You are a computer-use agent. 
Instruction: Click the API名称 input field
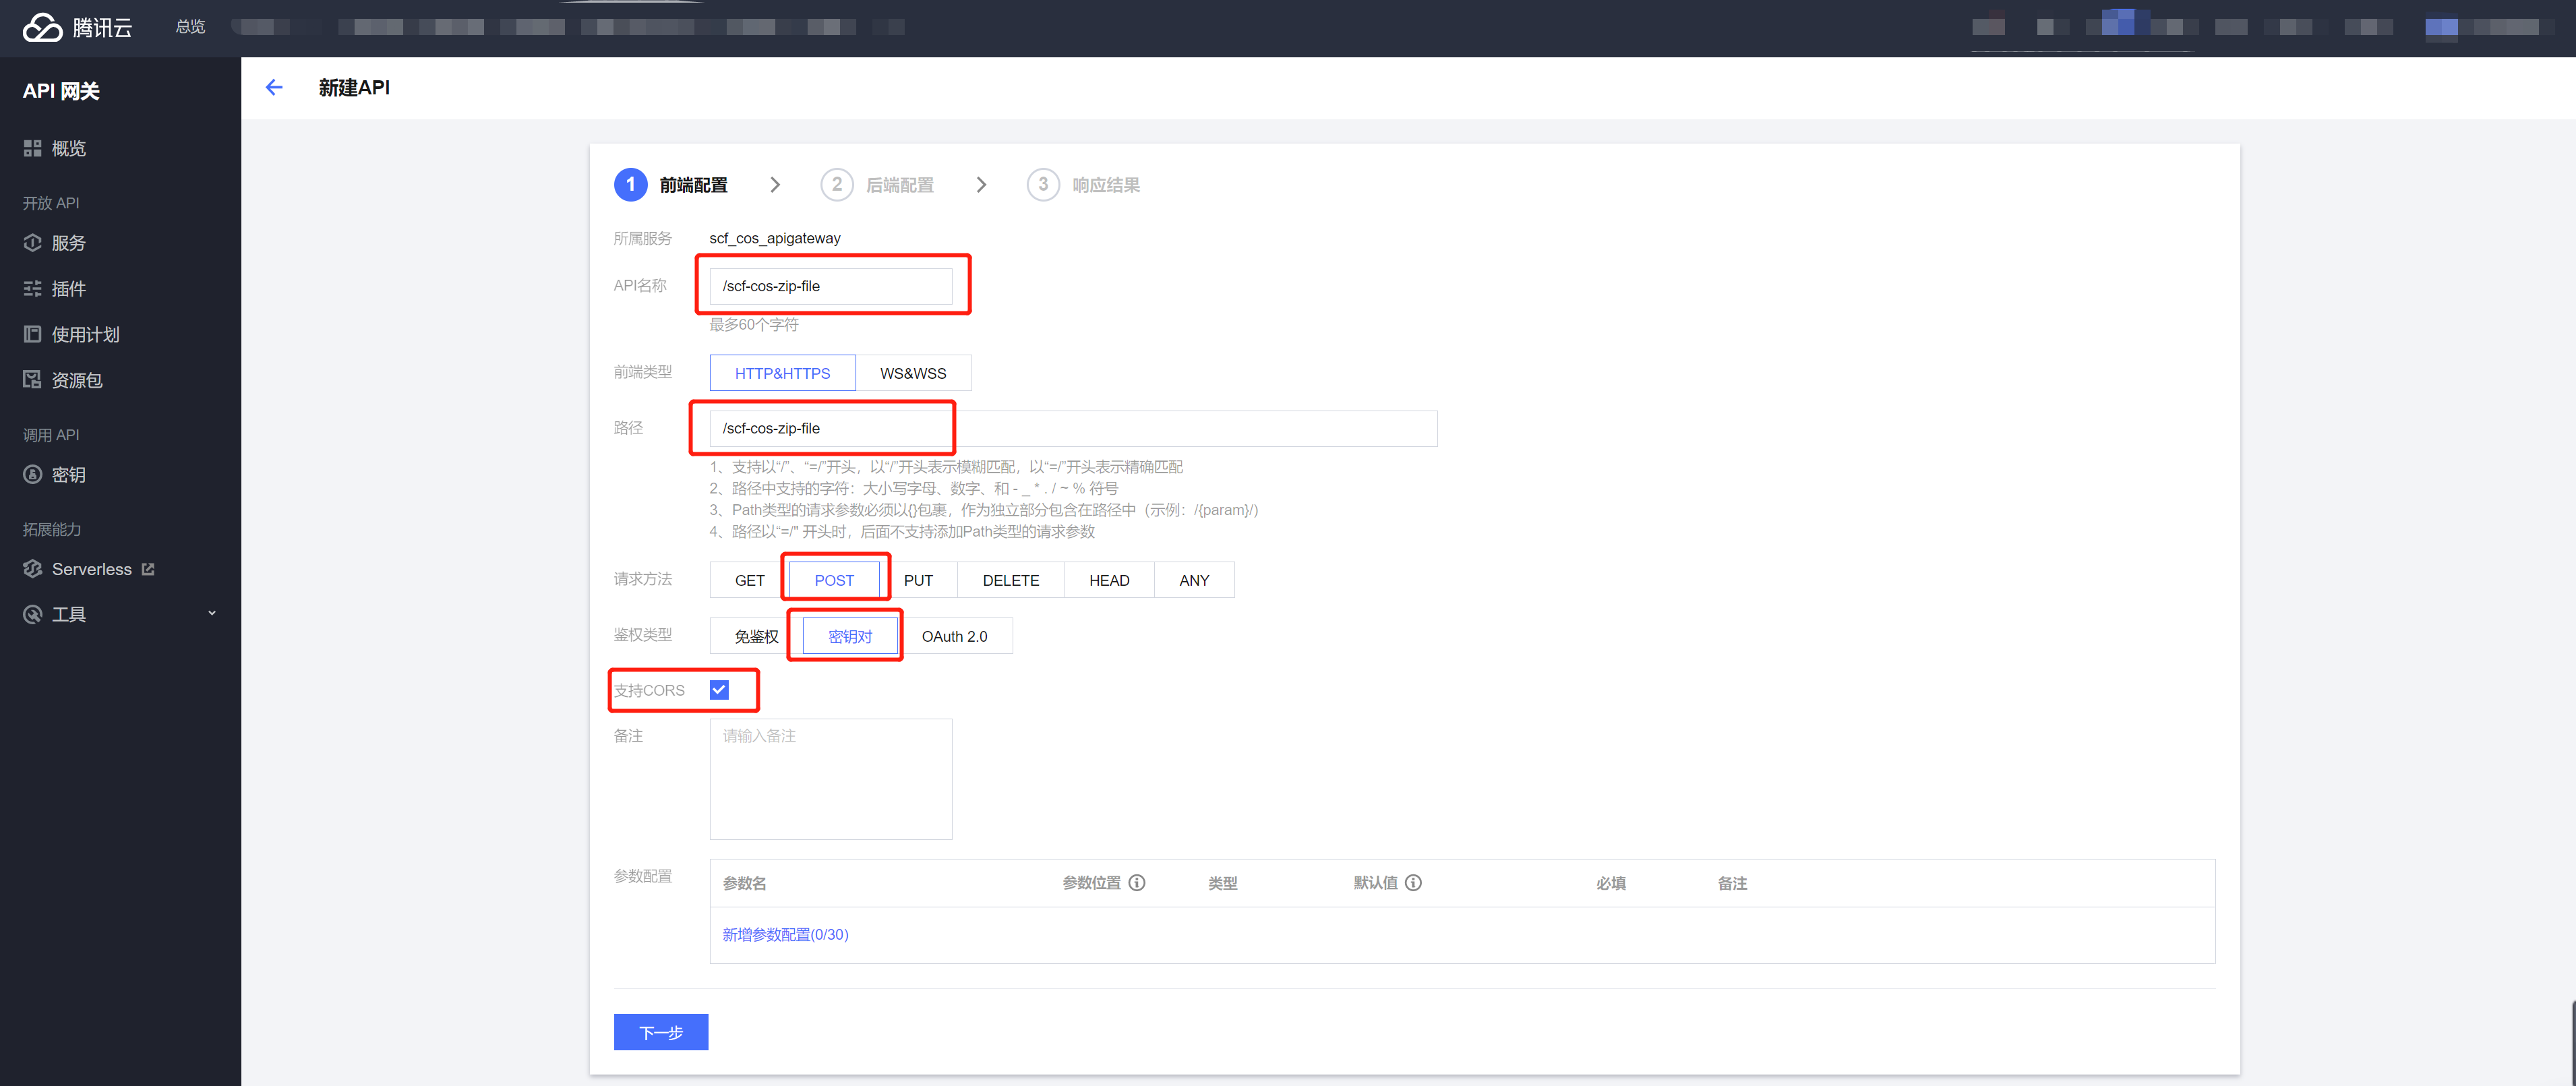click(x=831, y=286)
